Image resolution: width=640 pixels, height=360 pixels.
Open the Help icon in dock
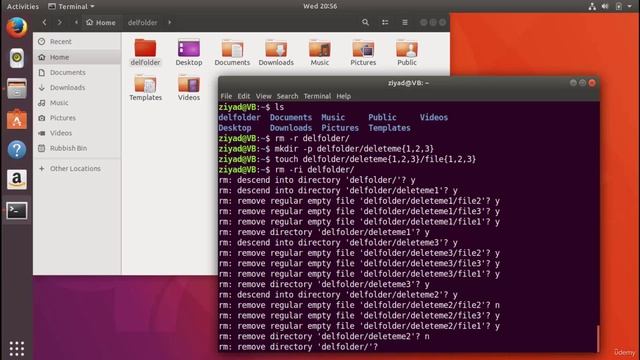click(17, 150)
